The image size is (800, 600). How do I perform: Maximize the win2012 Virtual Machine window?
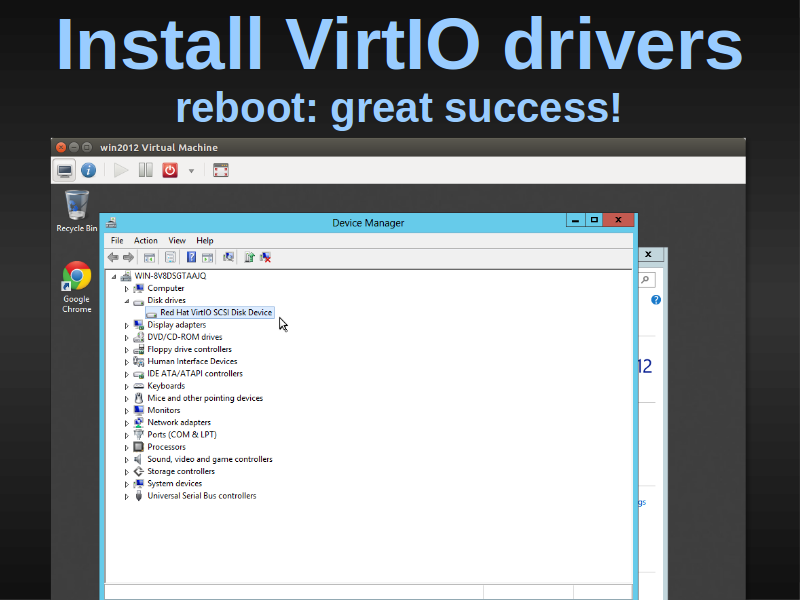pyautogui.click(x=87, y=147)
